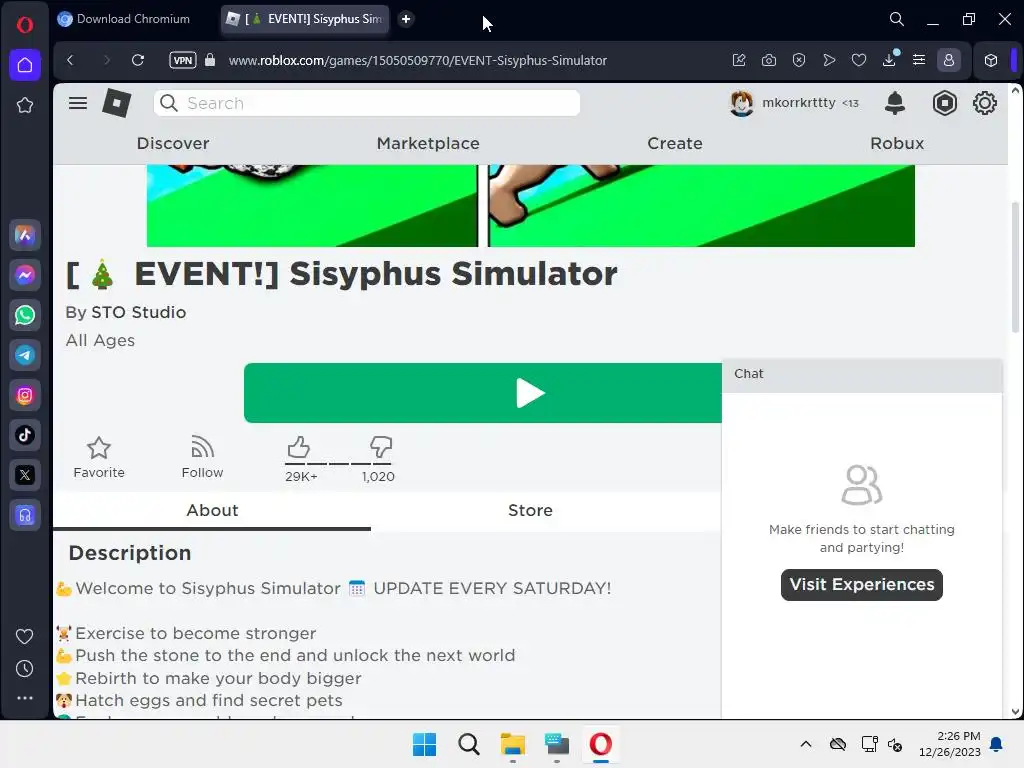The width and height of the screenshot is (1024, 768).
Task: Open the Opera start page home icon
Action: tap(25, 65)
